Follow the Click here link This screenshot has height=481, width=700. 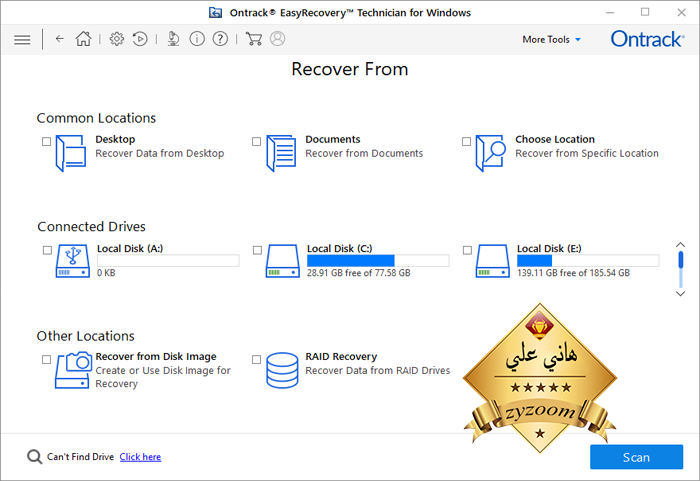coord(140,457)
